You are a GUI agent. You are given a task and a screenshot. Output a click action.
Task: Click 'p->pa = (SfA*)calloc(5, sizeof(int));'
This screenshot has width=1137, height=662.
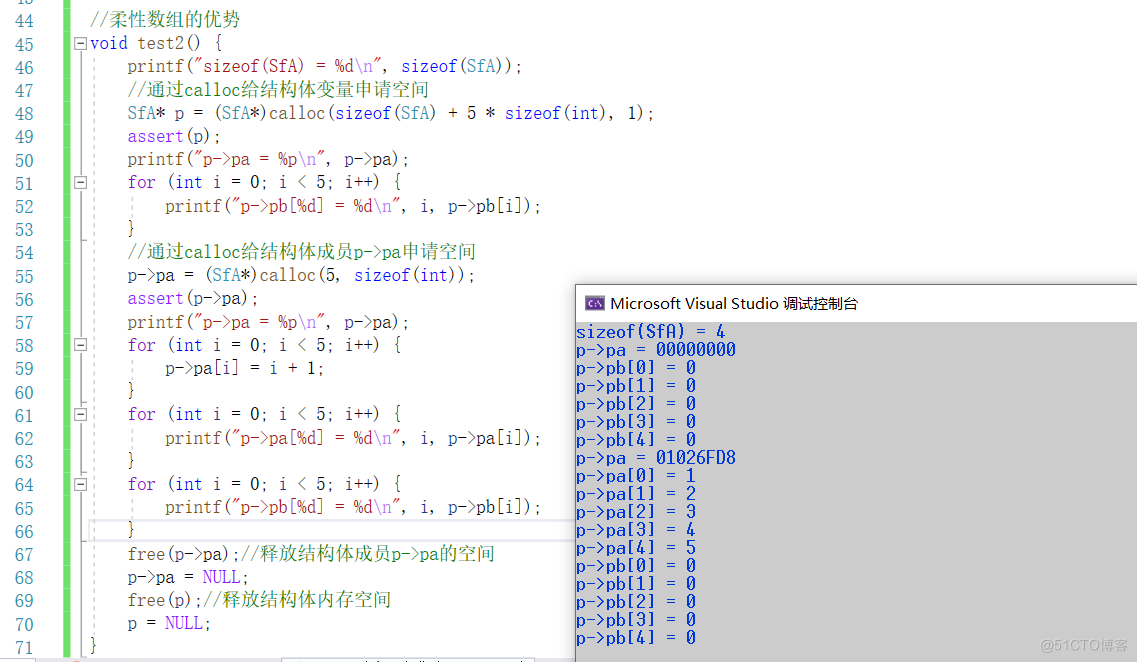coord(301,276)
